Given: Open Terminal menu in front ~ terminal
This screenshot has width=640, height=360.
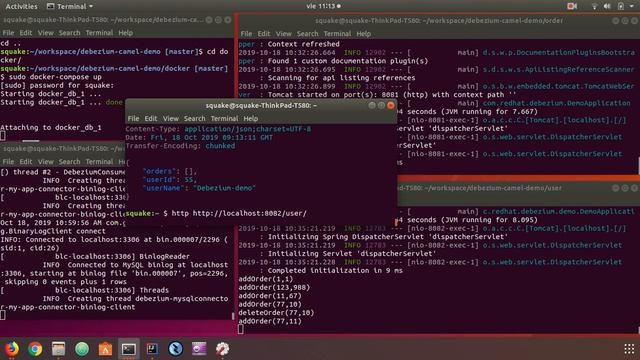Looking at the screenshot, I should (224, 118).
